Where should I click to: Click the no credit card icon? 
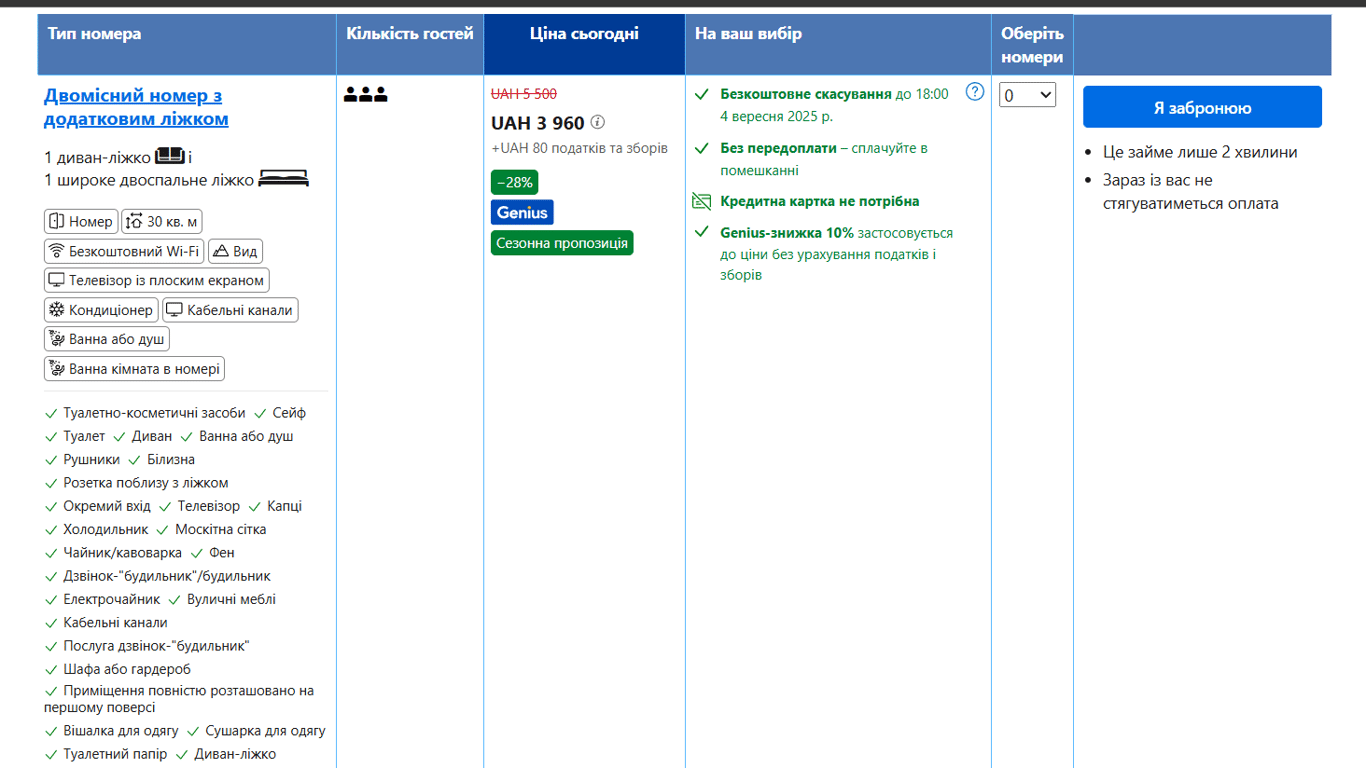point(702,201)
